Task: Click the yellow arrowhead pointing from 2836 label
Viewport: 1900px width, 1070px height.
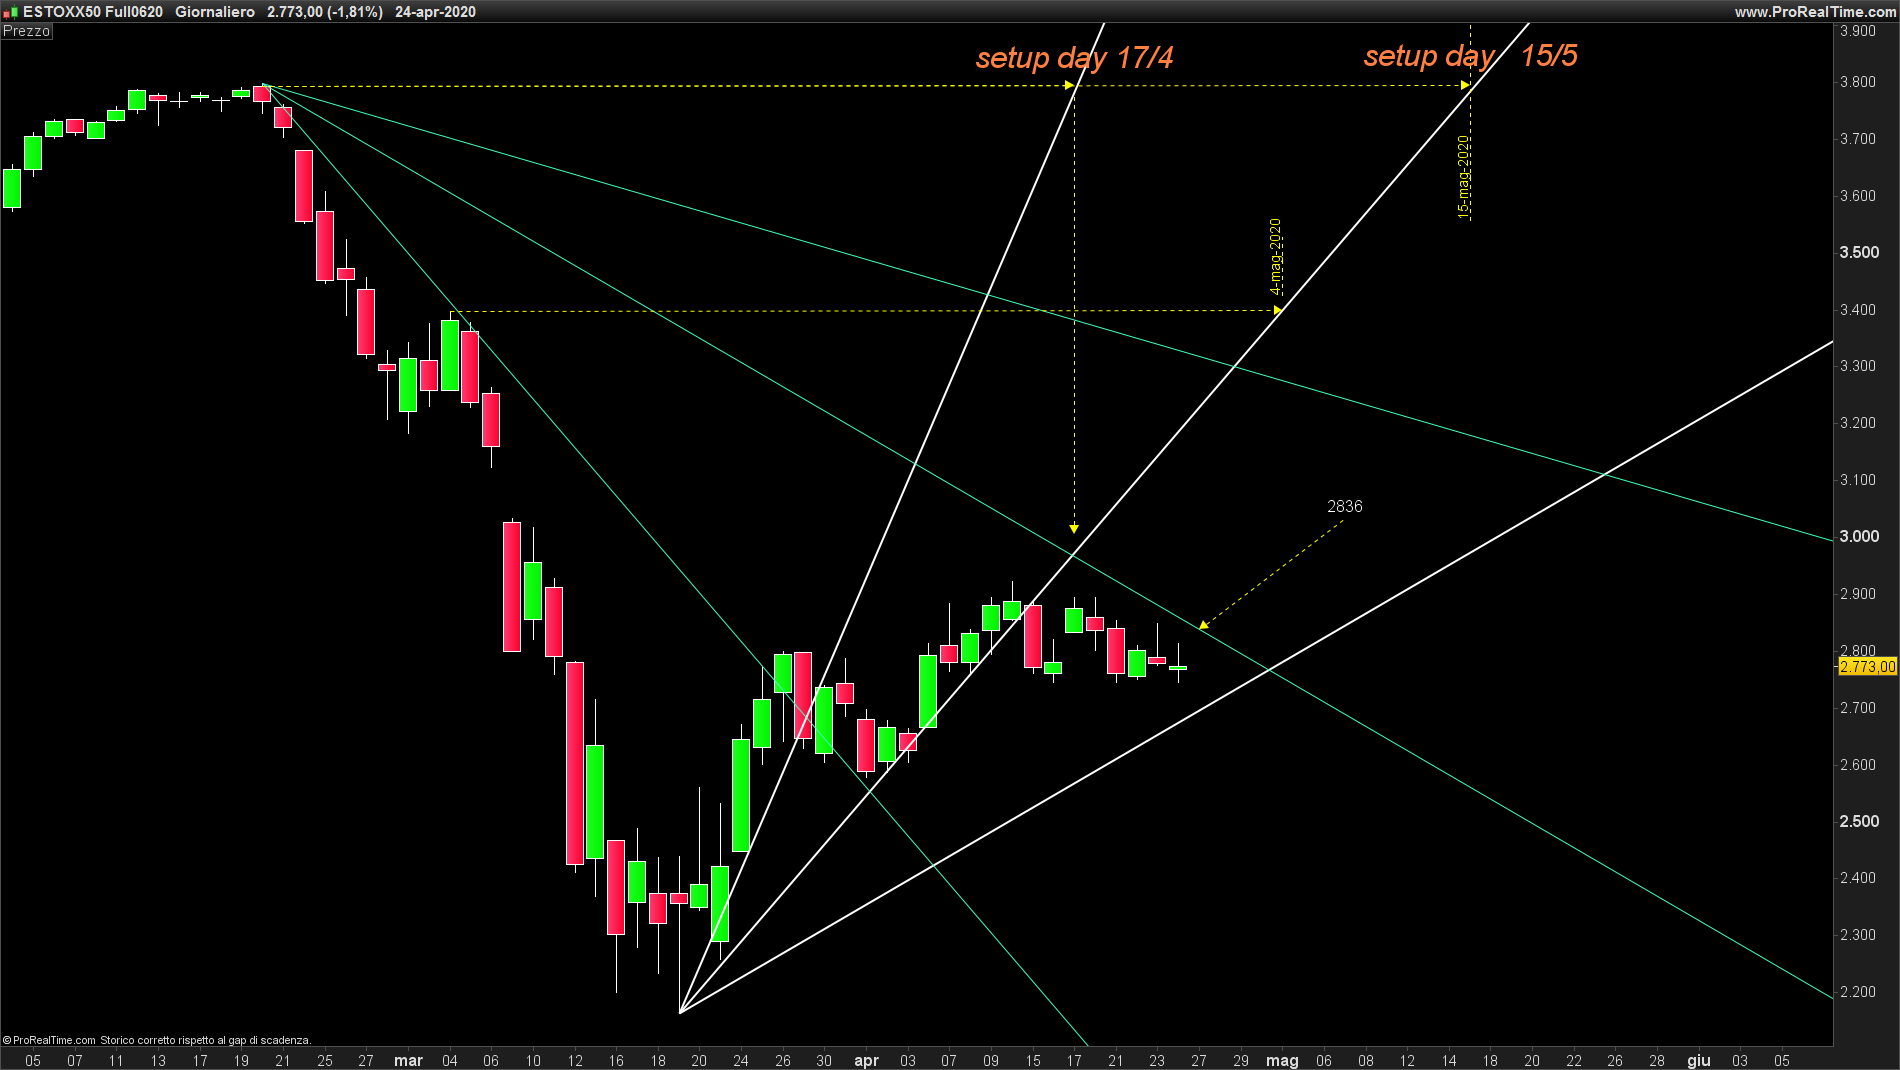Action: [x=1204, y=625]
